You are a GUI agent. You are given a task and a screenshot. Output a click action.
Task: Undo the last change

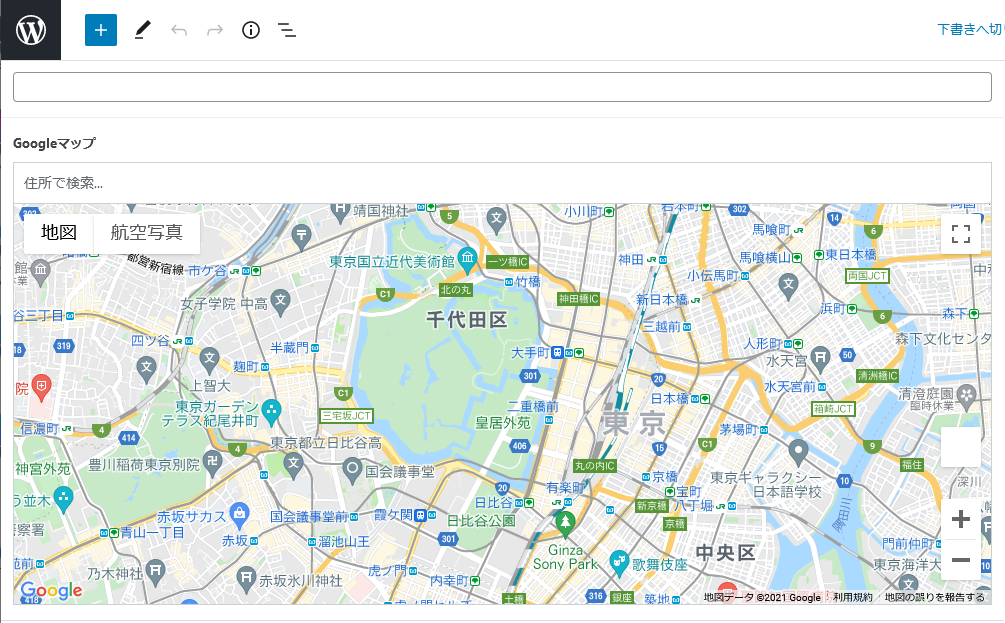(179, 30)
